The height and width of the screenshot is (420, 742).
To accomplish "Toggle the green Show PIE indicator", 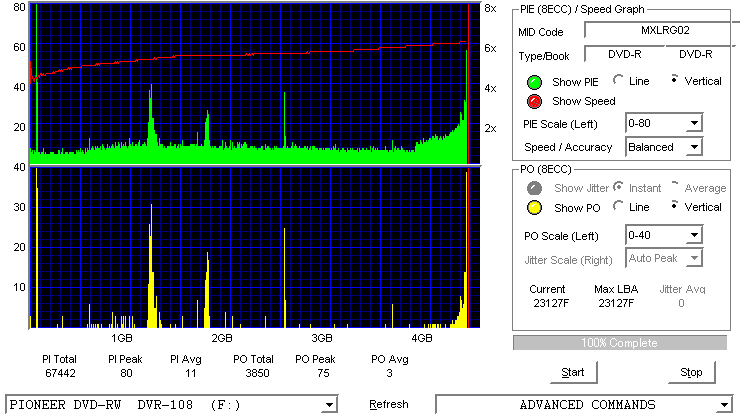I will (534, 82).
